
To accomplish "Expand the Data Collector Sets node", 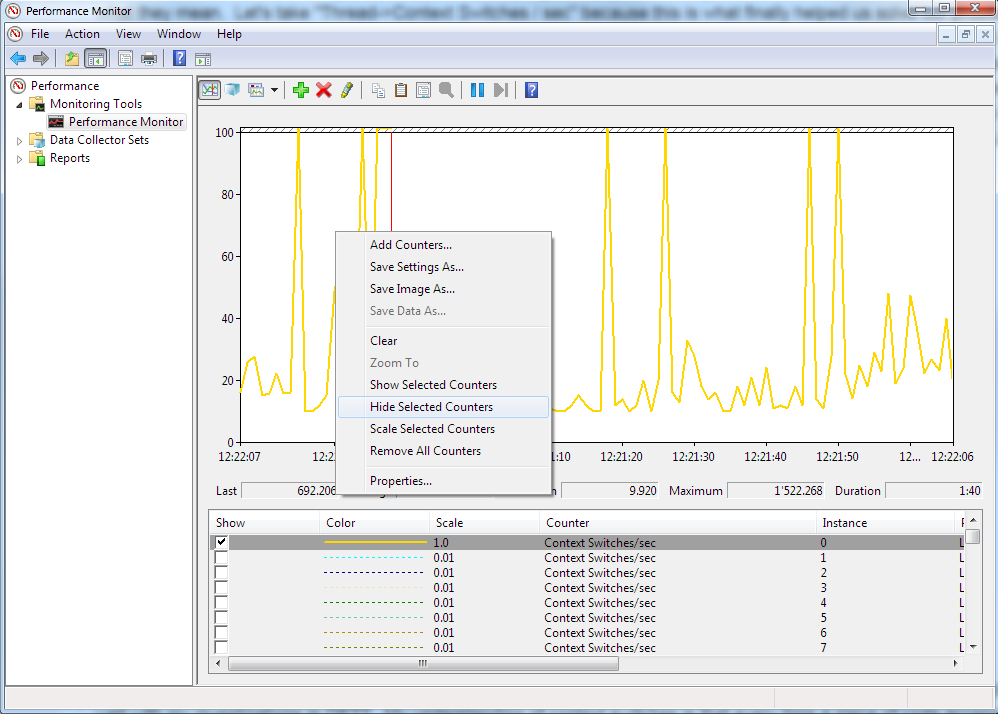I will (x=19, y=141).
